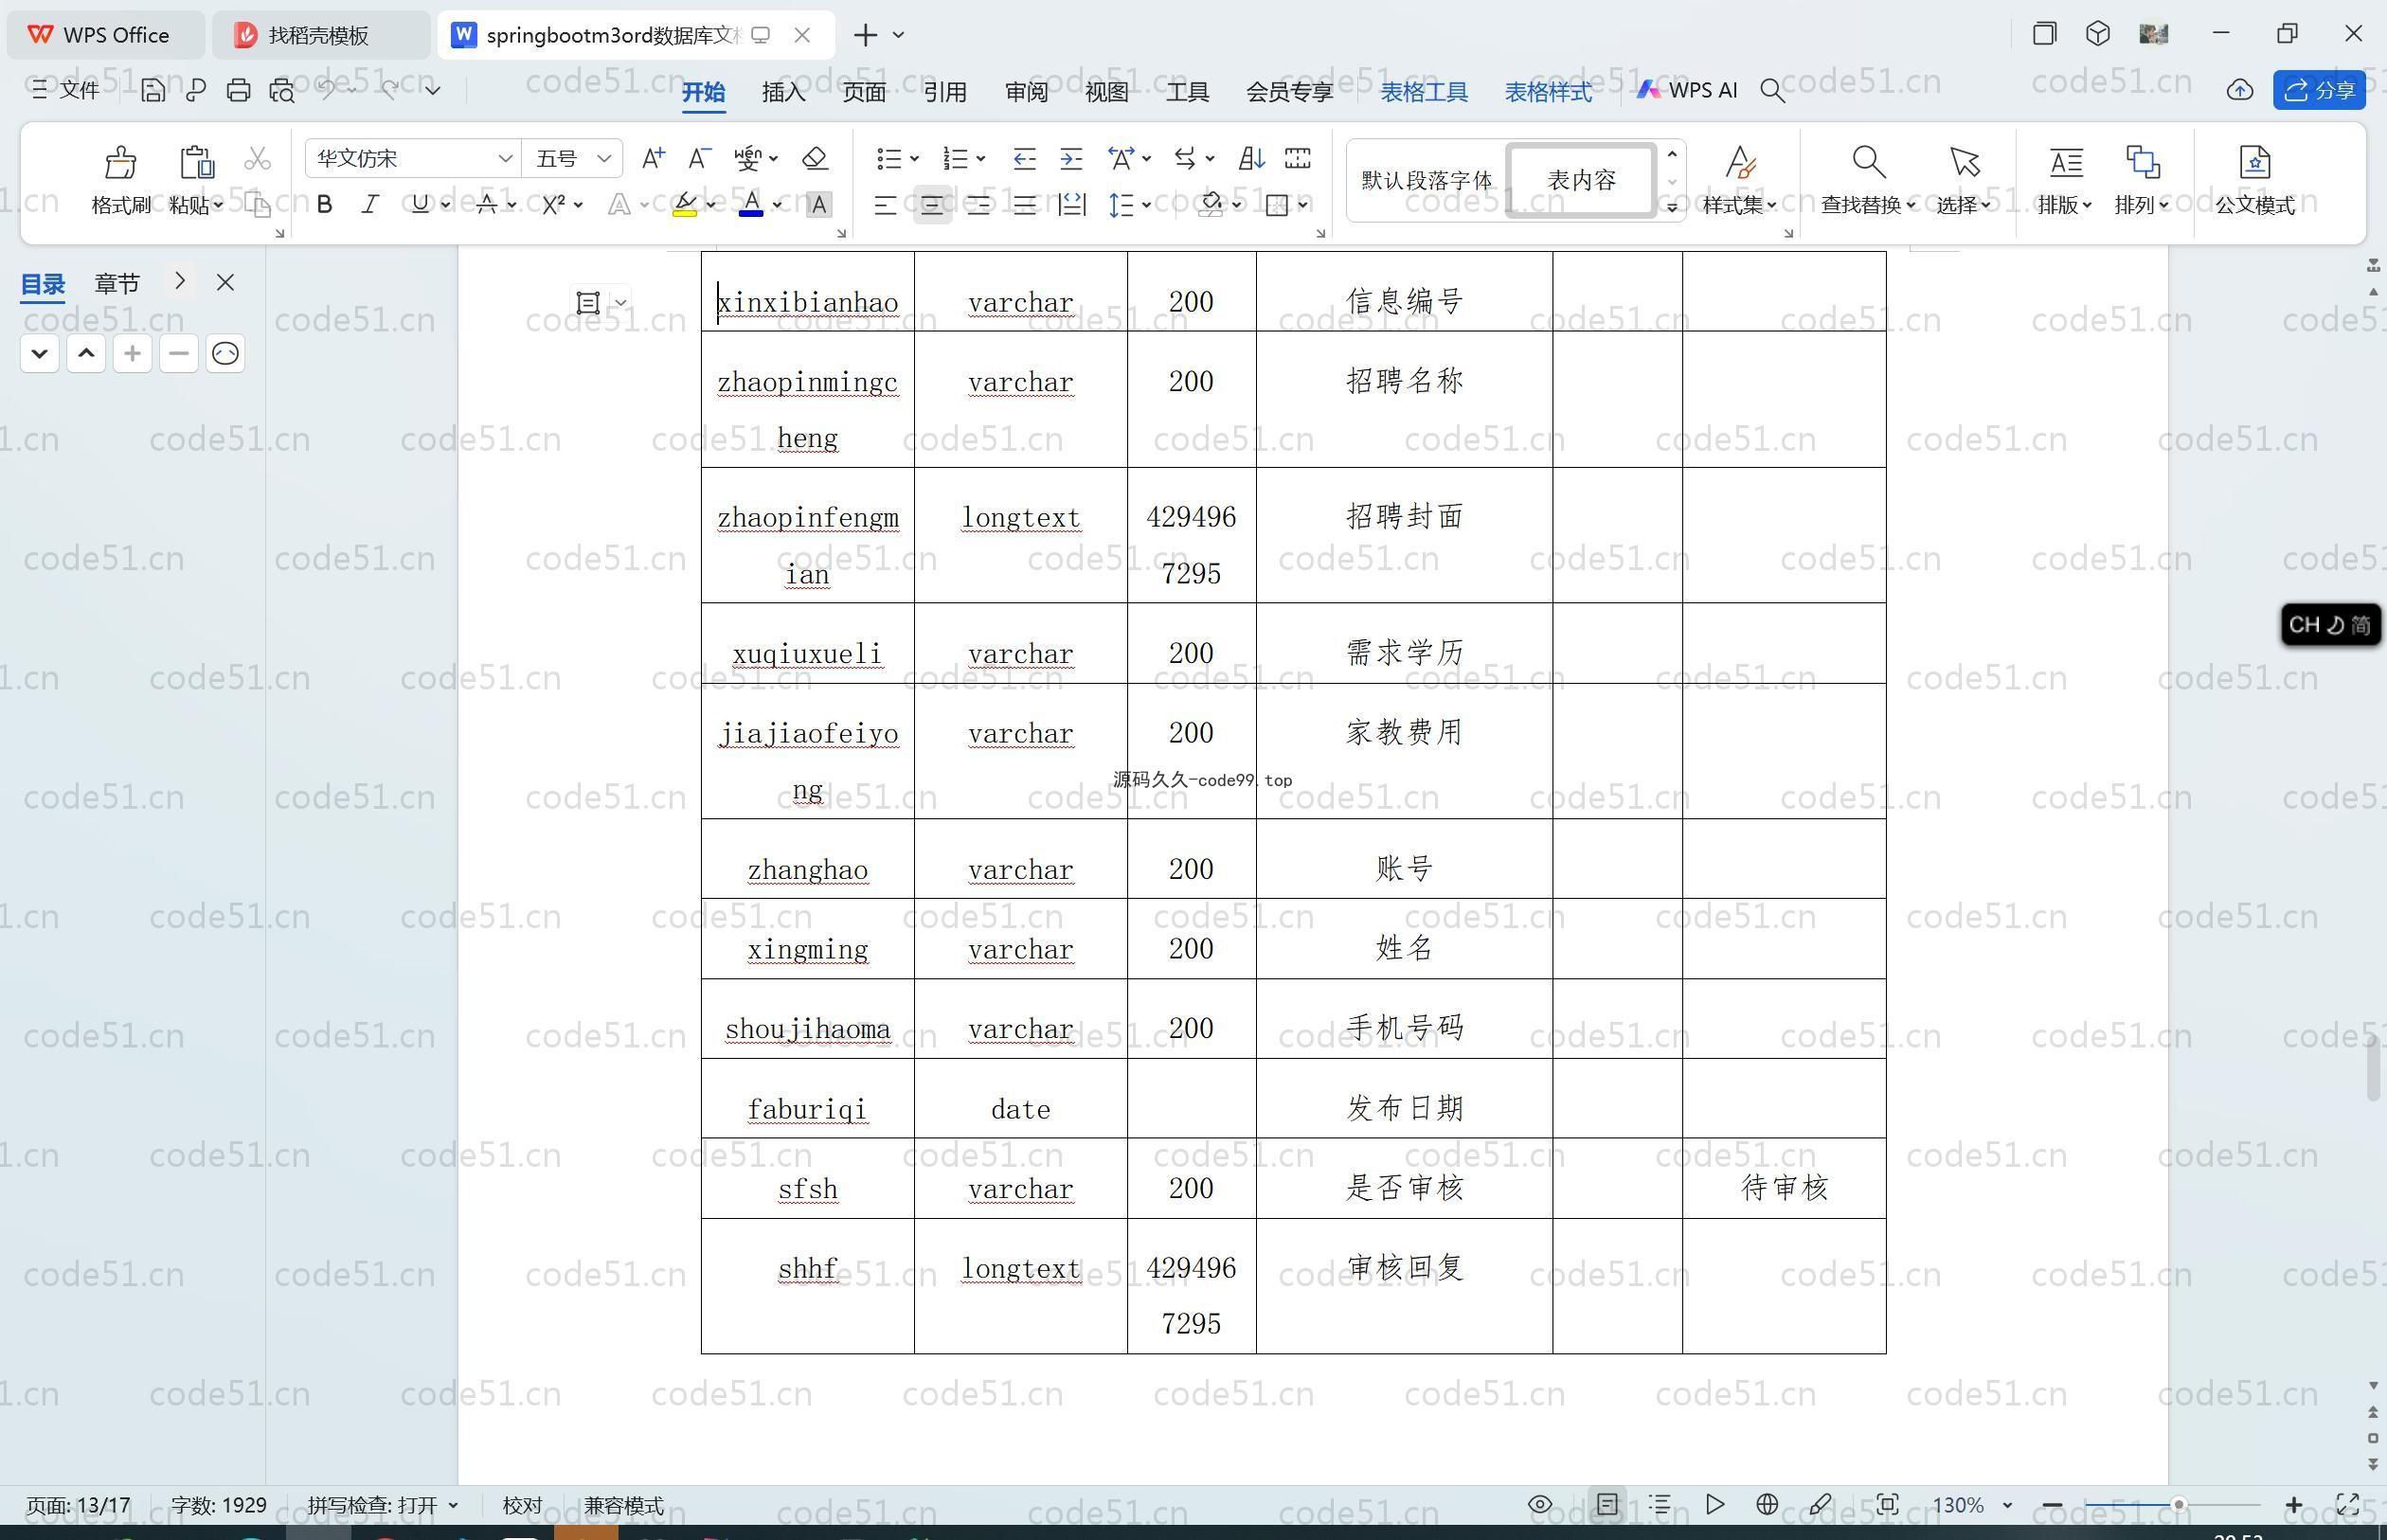Click the 分享 Share button
This screenshot has width=2387, height=1540.
[2319, 90]
